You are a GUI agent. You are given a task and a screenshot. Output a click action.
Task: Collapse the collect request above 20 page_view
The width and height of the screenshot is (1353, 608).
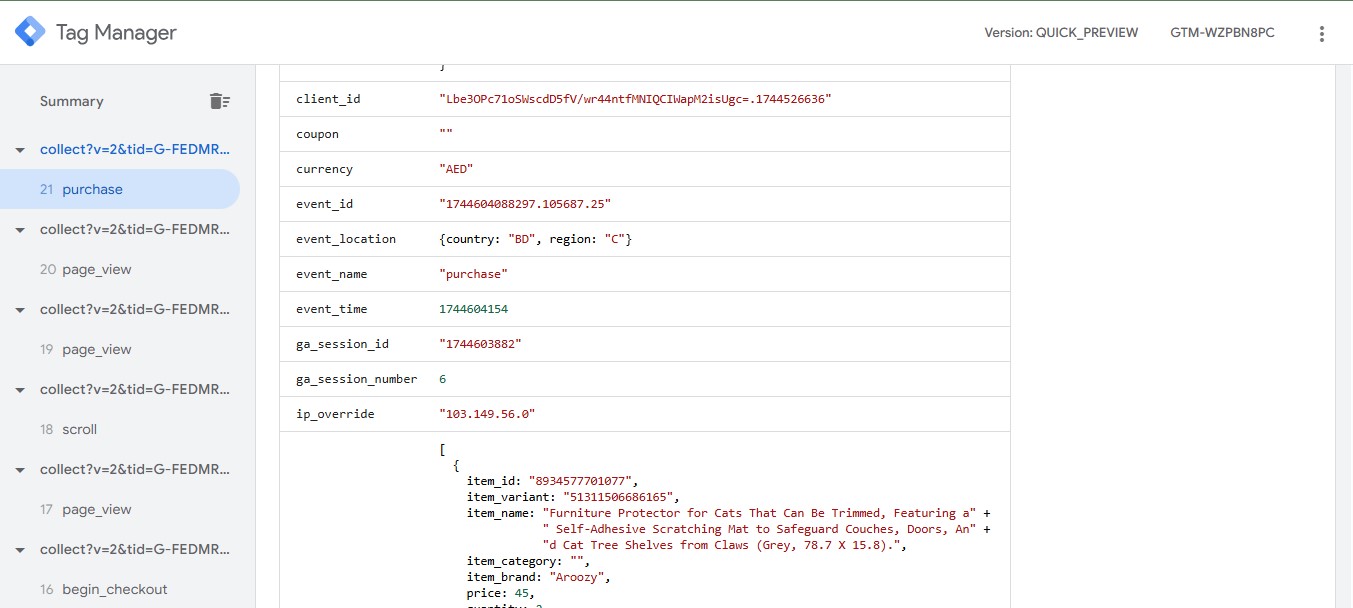19,230
